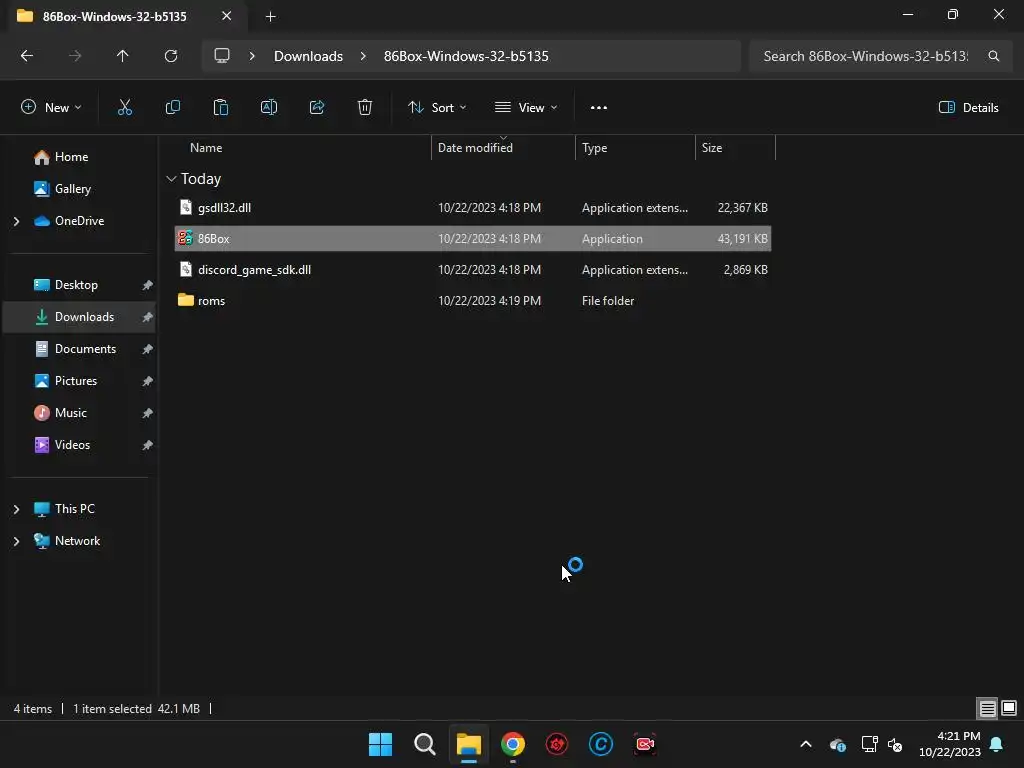Viewport: 1024px width, 768px height.
Task: Open taskbar Search
Action: click(x=424, y=744)
